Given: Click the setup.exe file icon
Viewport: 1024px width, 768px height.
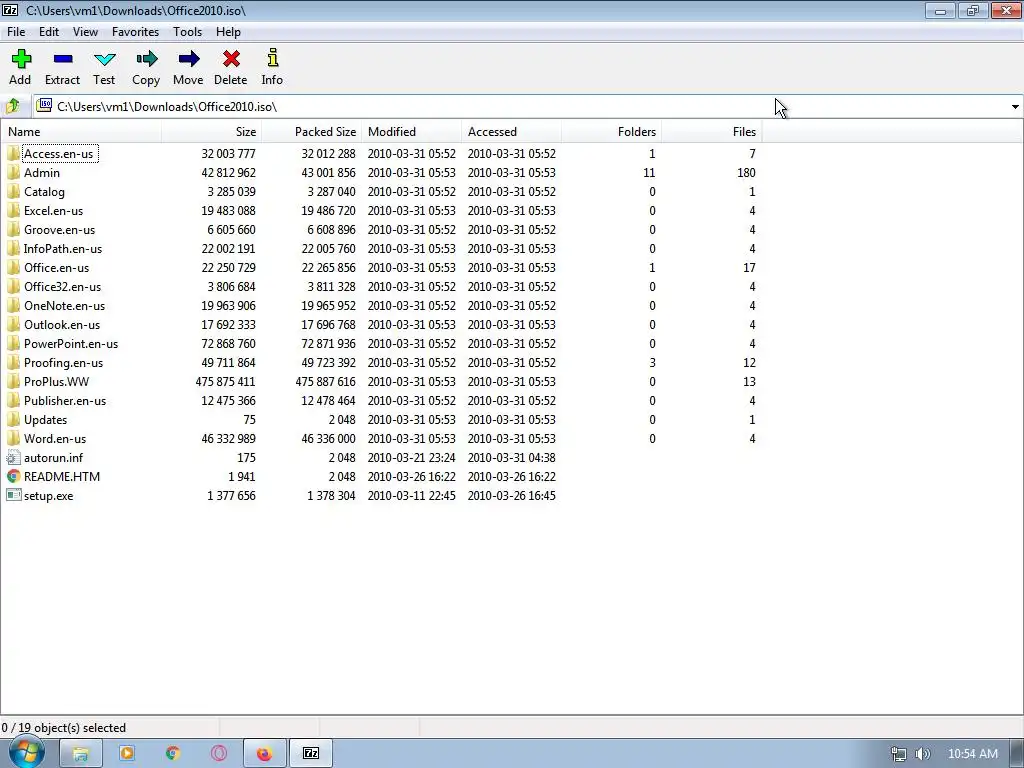Looking at the screenshot, I should pos(13,496).
